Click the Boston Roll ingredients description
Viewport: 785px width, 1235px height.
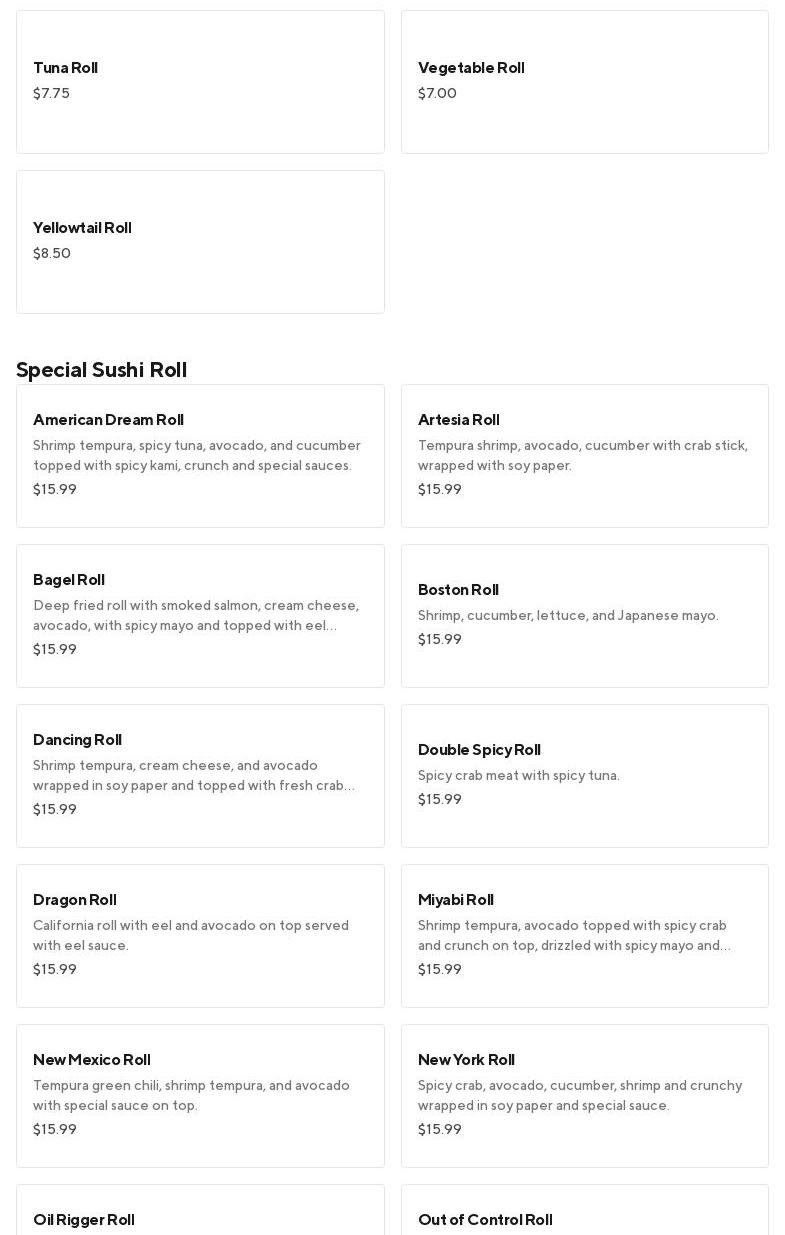click(568, 616)
